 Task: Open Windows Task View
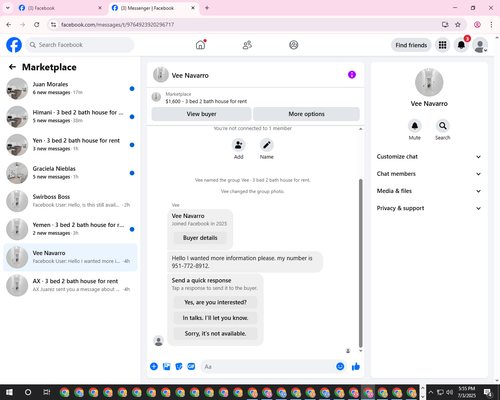[x=47, y=392]
